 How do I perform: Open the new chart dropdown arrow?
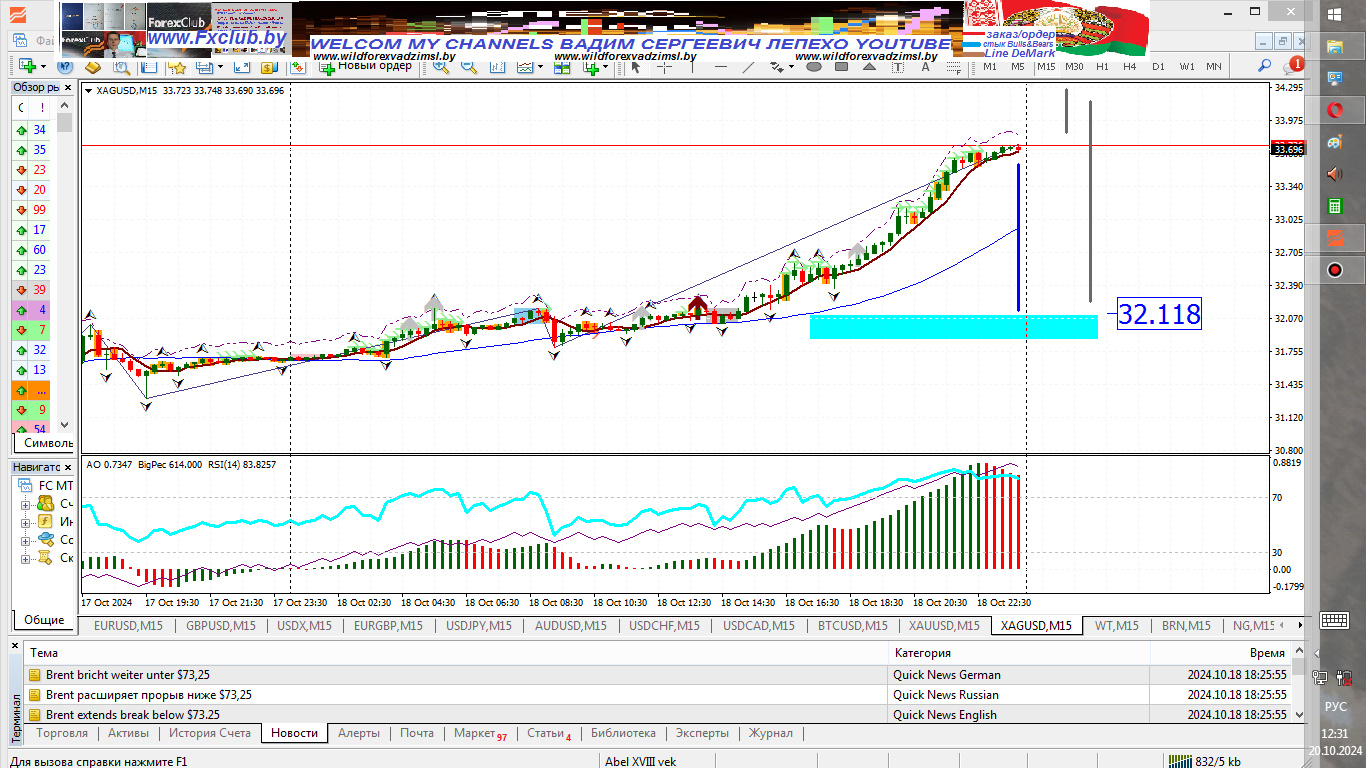[x=44, y=67]
